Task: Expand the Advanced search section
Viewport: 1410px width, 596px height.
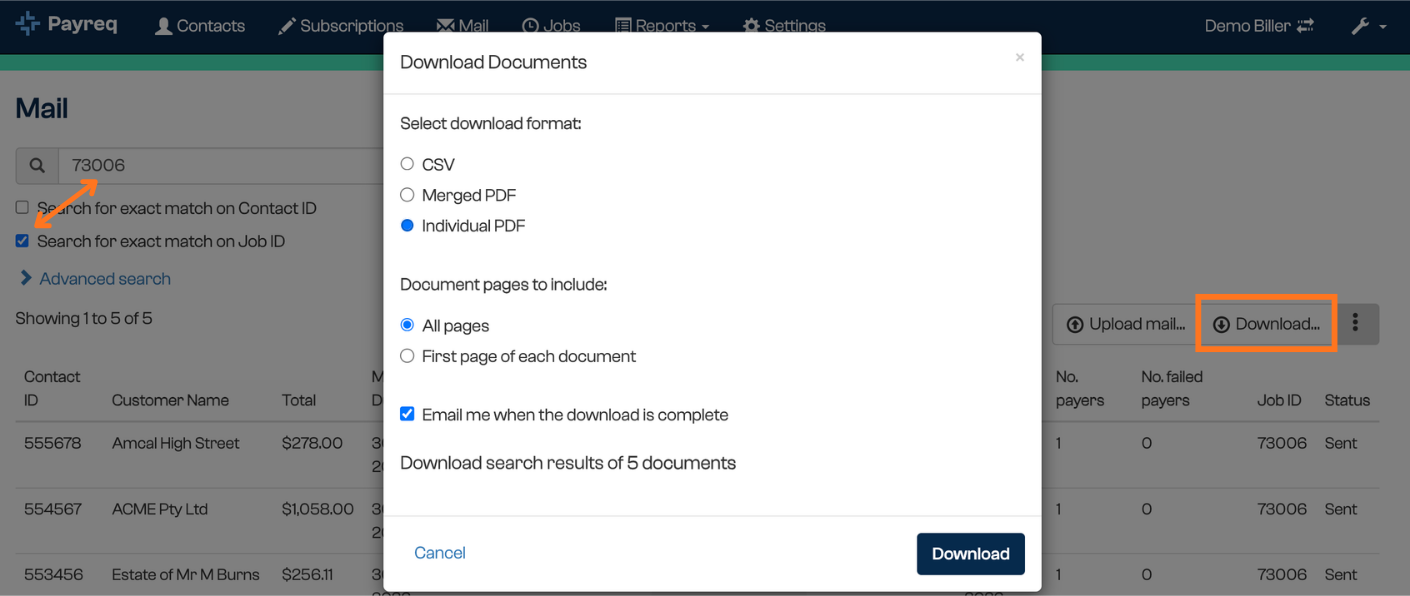Action: click(x=95, y=279)
